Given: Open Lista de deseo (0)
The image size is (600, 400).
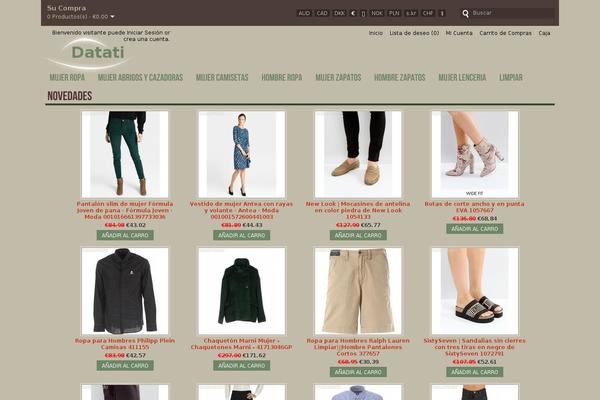Looking at the screenshot, I should tap(414, 33).
